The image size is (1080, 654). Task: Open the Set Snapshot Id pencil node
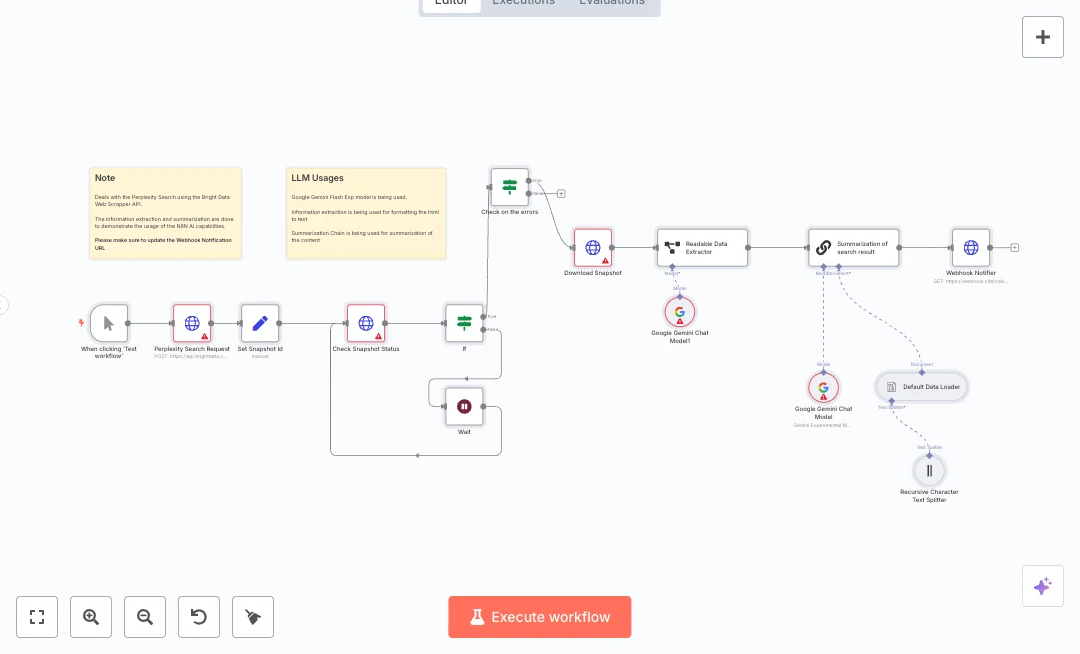coord(260,323)
